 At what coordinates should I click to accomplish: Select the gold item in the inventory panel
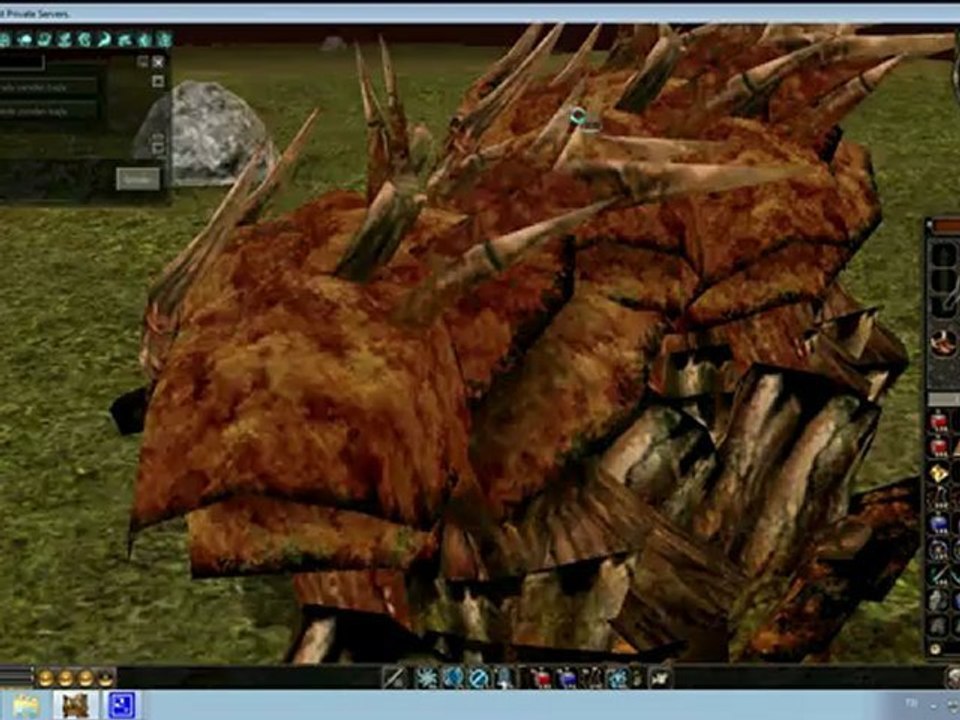pyautogui.click(x=939, y=473)
